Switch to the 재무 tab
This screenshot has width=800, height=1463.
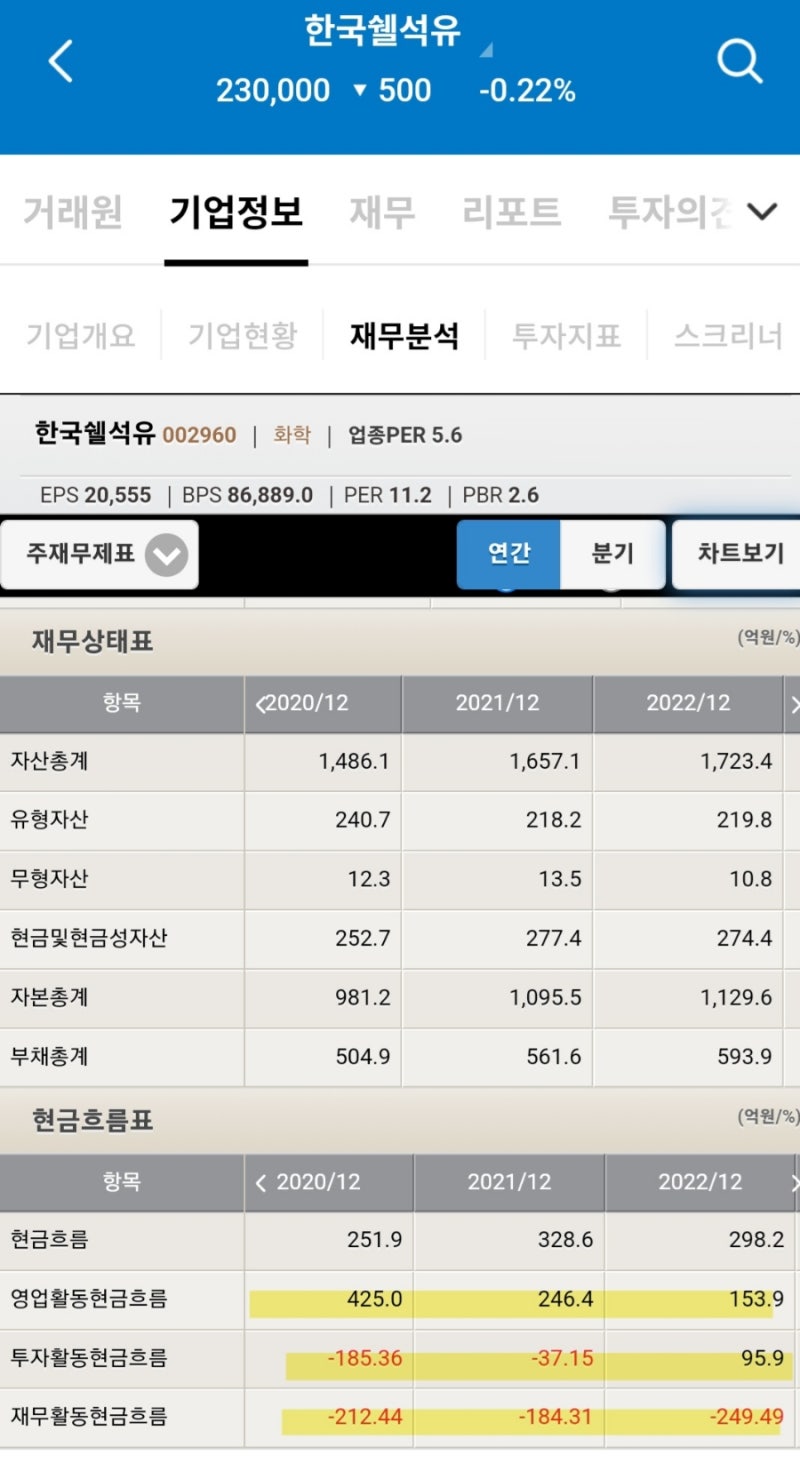click(x=381, y=211)
